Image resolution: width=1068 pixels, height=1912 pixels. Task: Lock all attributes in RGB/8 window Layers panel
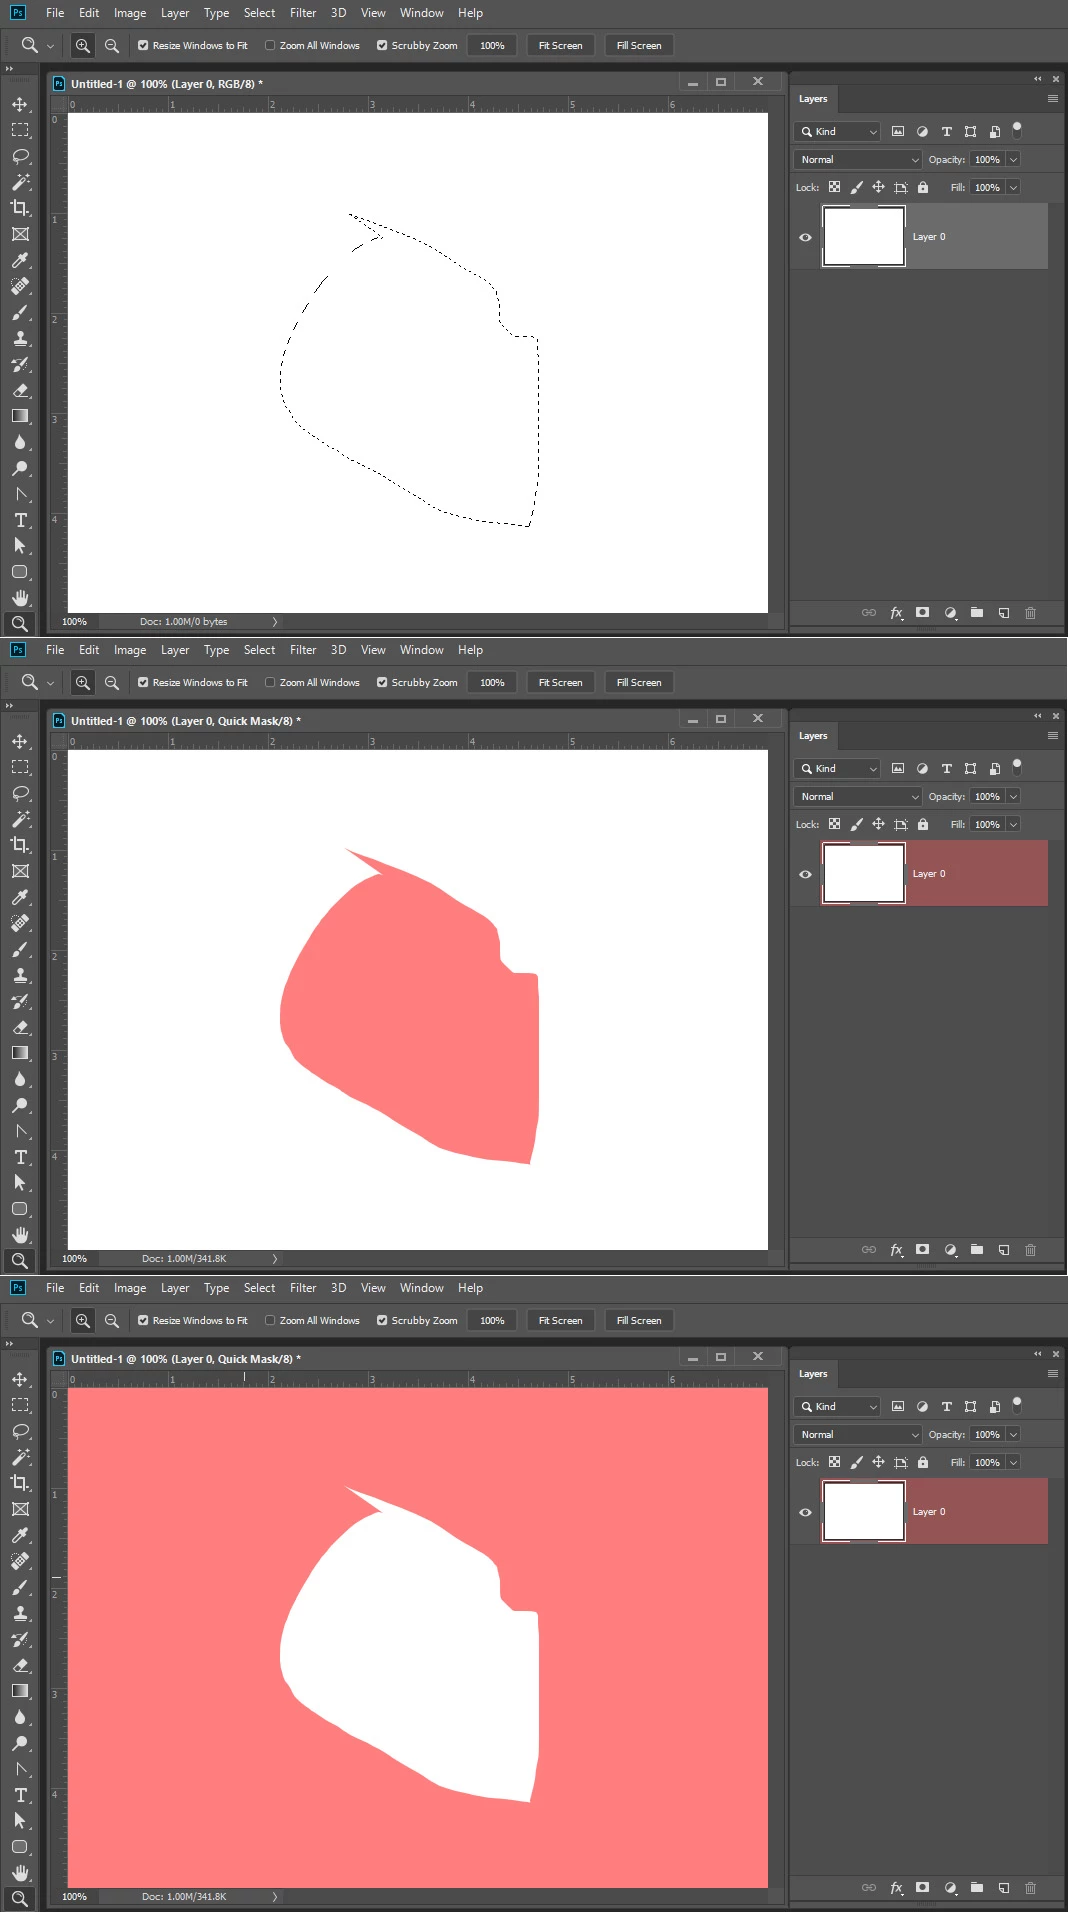click(923, 187)
